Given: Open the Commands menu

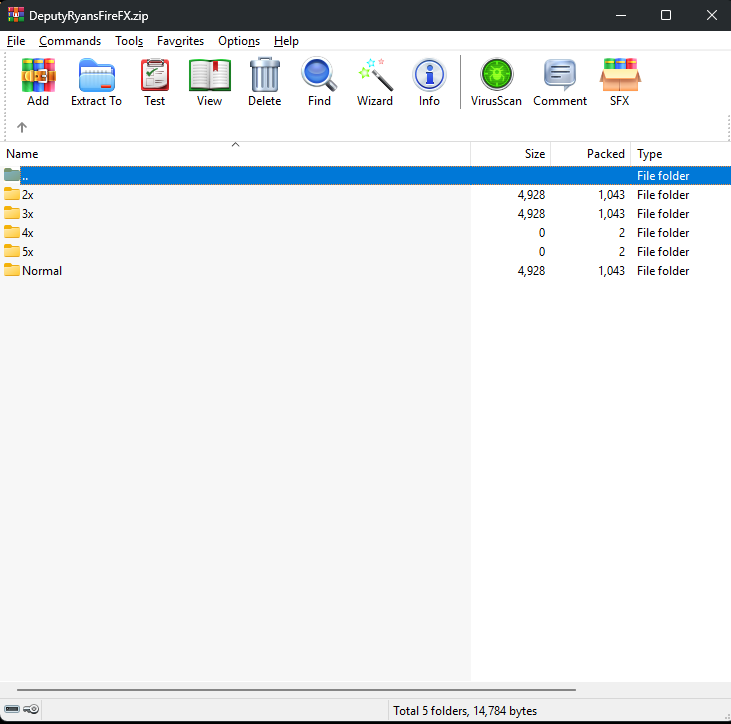Looking at the screenshot, I should coord(70,41).
